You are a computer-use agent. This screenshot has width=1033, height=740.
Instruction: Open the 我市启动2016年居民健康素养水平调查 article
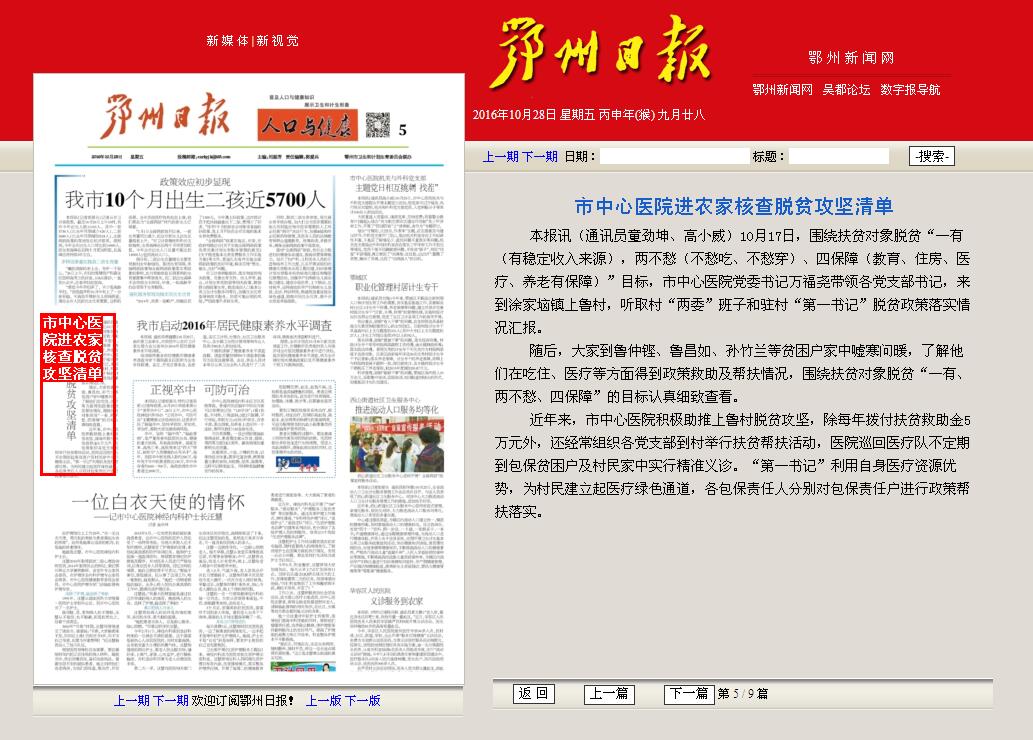click(234, 326)
